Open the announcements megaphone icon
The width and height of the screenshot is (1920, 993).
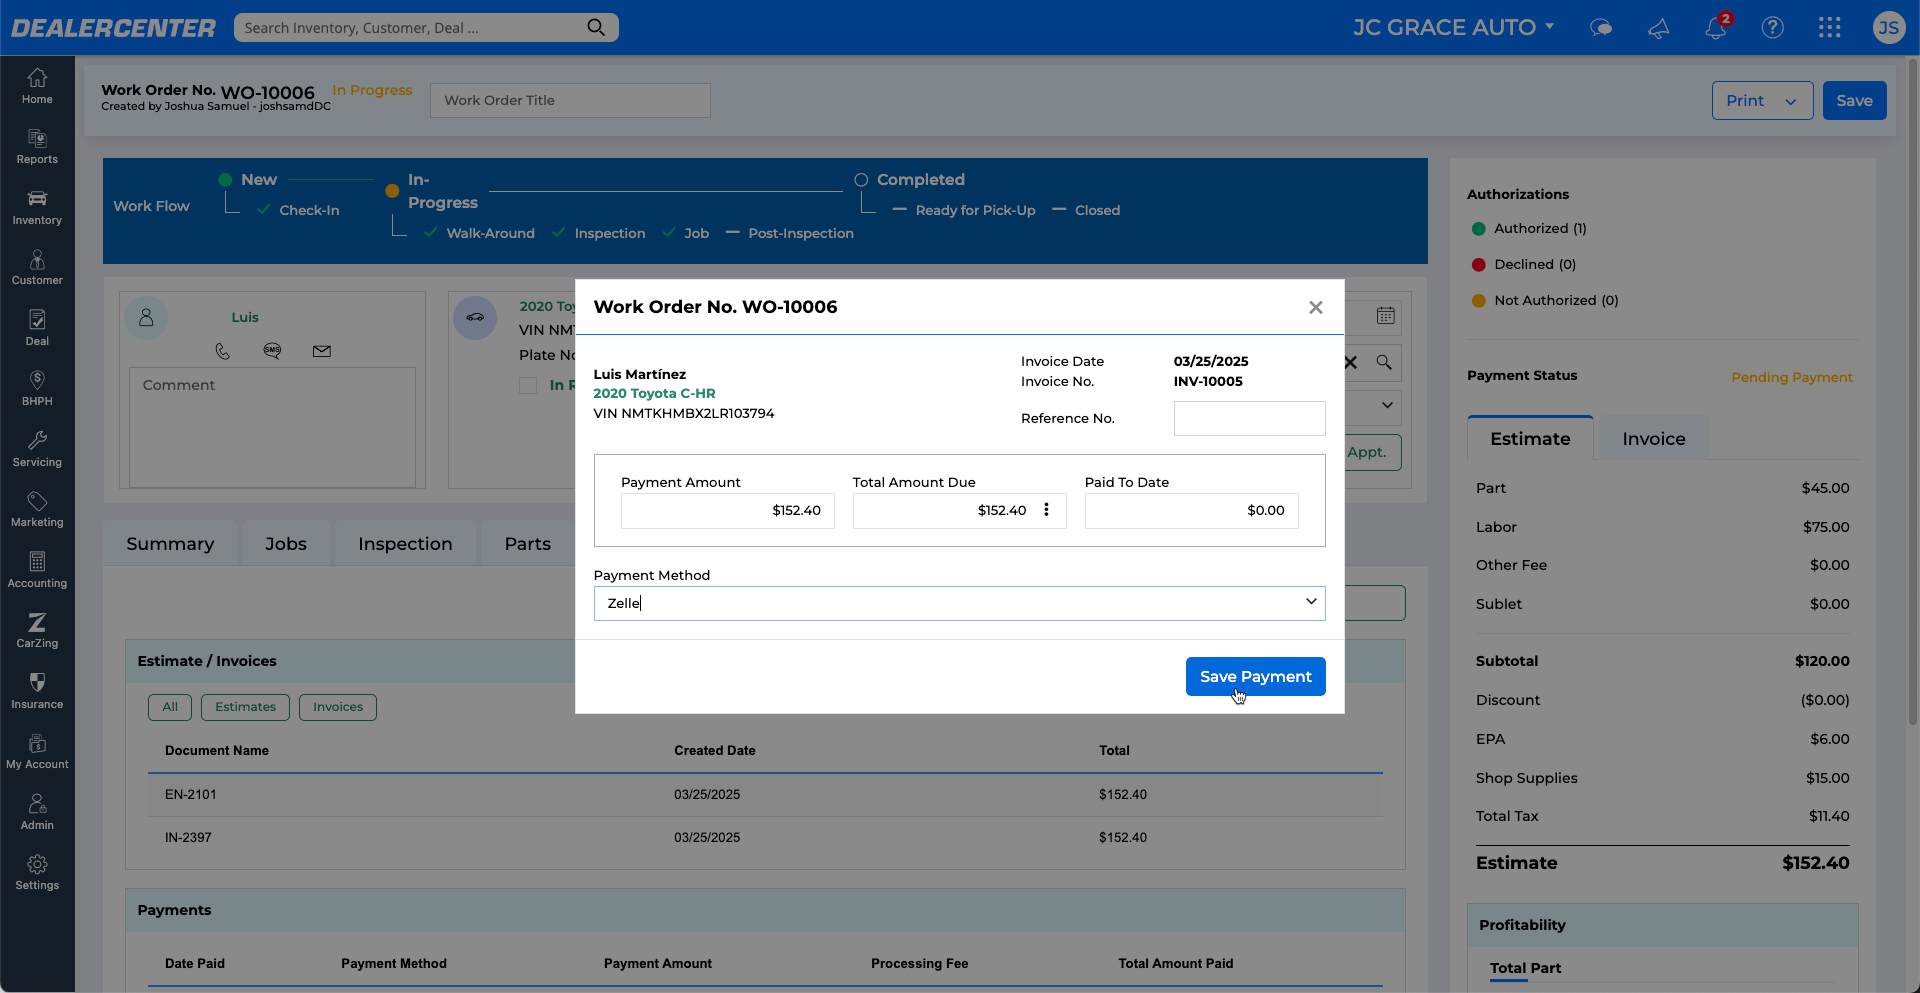pyautogui.click(x=1658, y=28)
